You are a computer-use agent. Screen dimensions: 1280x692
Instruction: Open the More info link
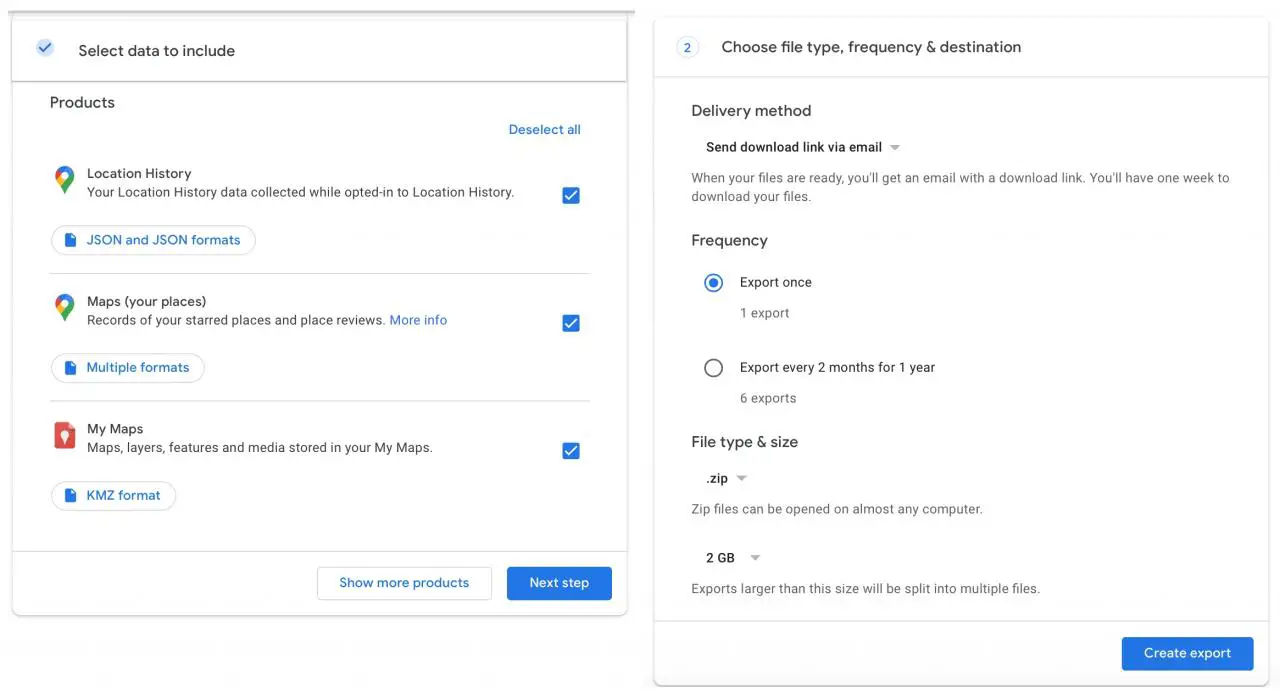(x=418, y=321)
